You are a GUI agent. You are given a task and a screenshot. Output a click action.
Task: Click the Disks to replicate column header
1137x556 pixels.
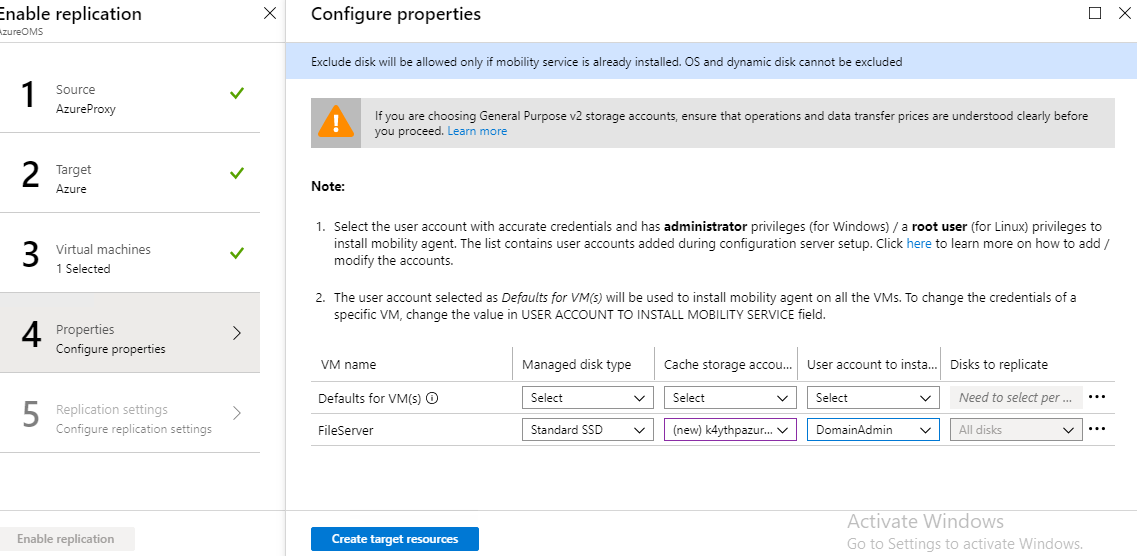999,365
